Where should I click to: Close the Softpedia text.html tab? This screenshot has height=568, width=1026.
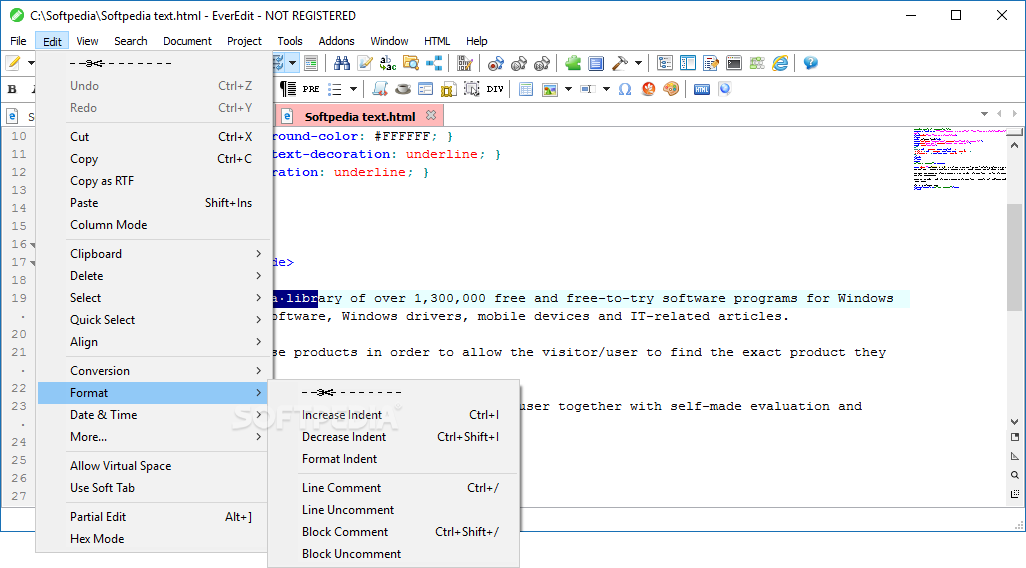(431, 115)
